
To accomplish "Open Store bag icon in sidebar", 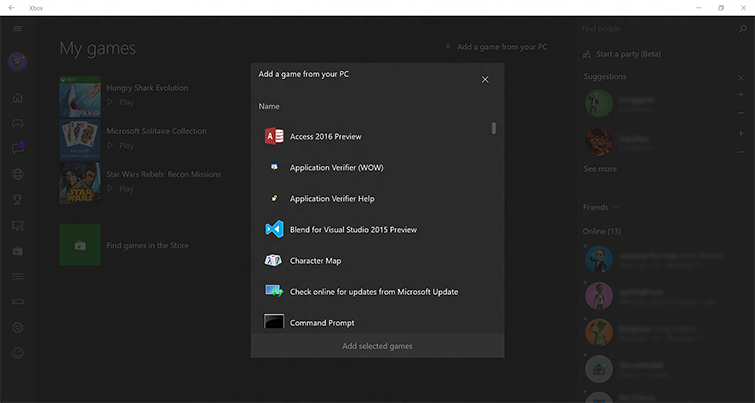I will tap(17, 250).
